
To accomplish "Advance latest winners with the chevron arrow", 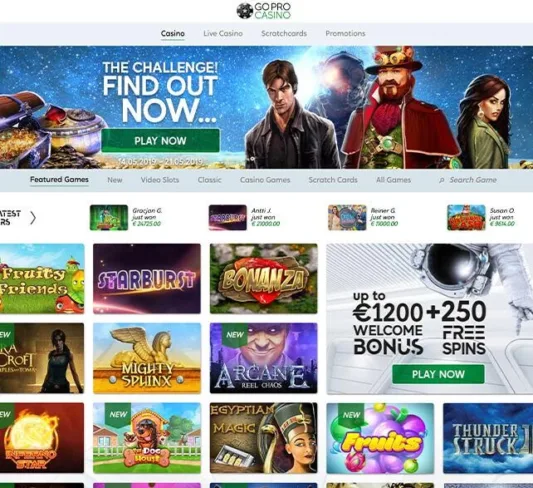I will pos(33,218).
